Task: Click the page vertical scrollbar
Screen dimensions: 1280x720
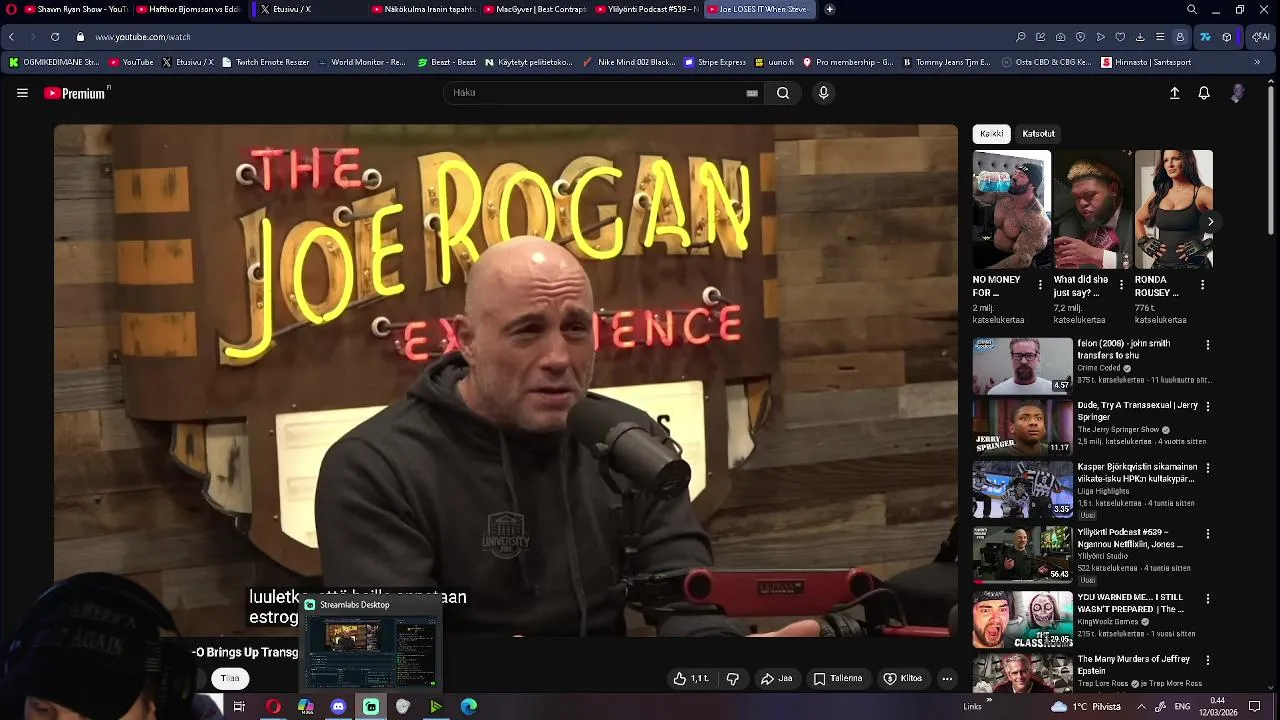Action: (x=1271, y=160)
